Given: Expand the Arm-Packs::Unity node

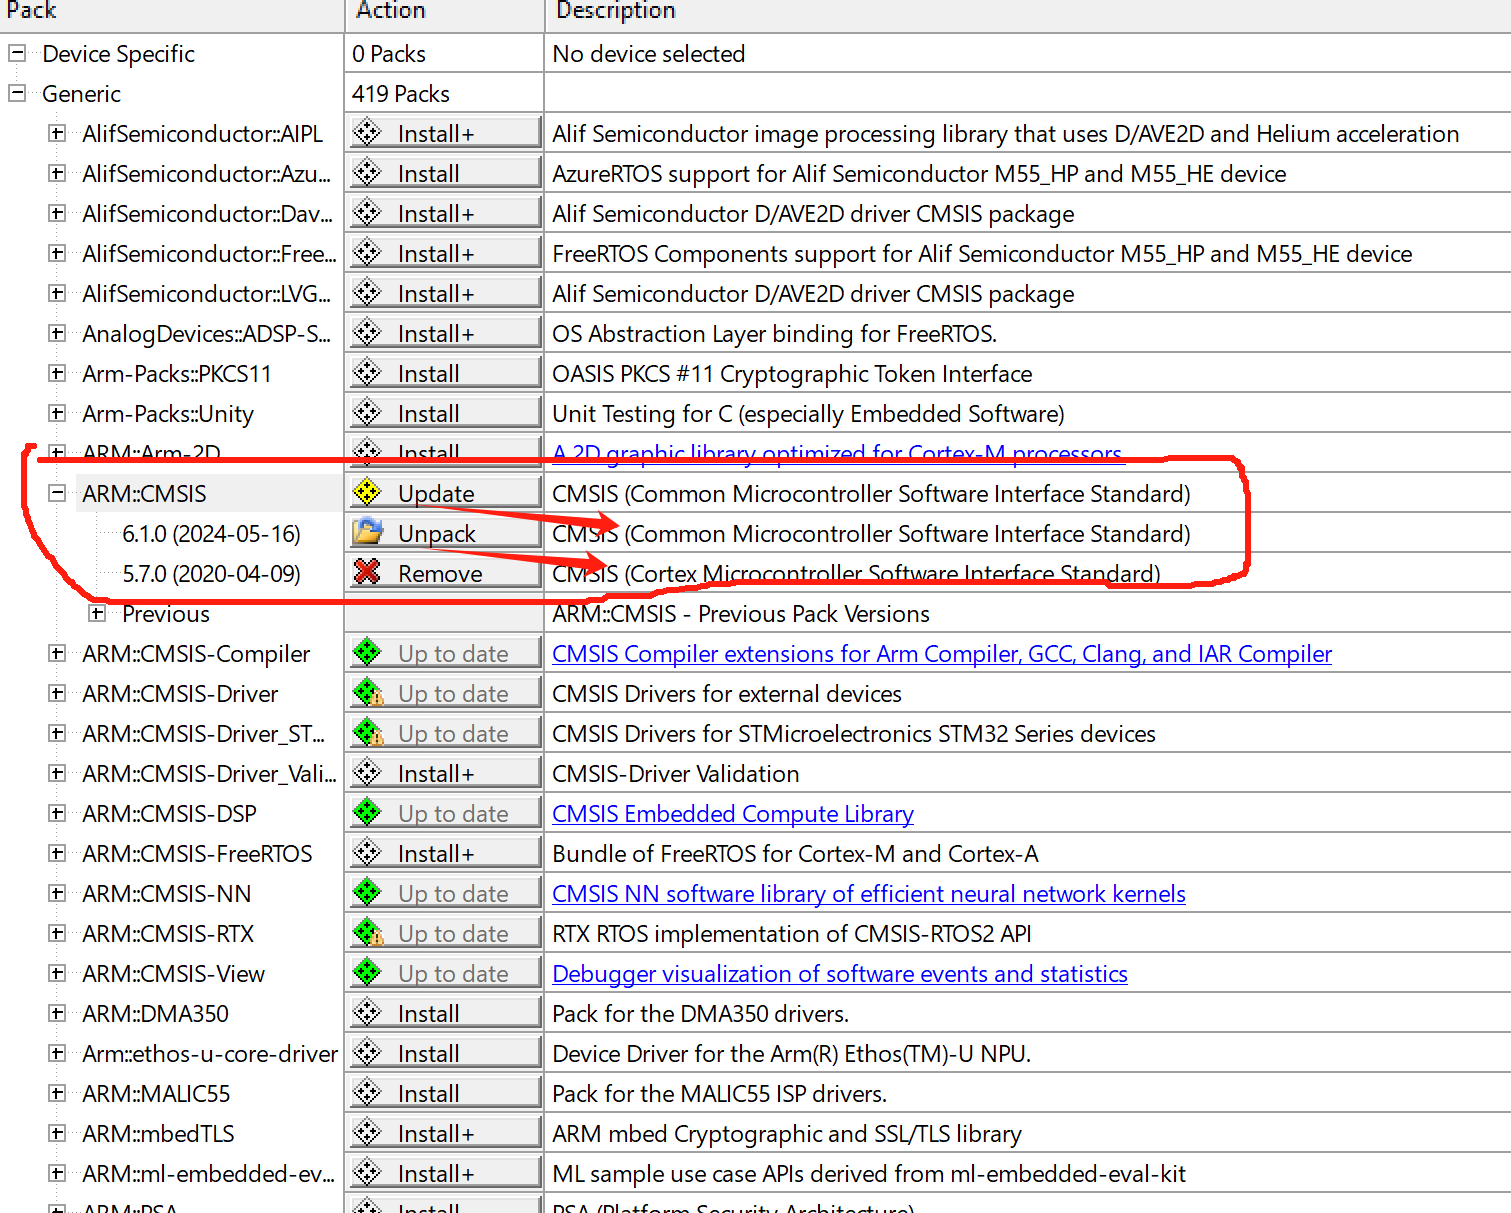Looking at the screenshot, I should (57, 413).
